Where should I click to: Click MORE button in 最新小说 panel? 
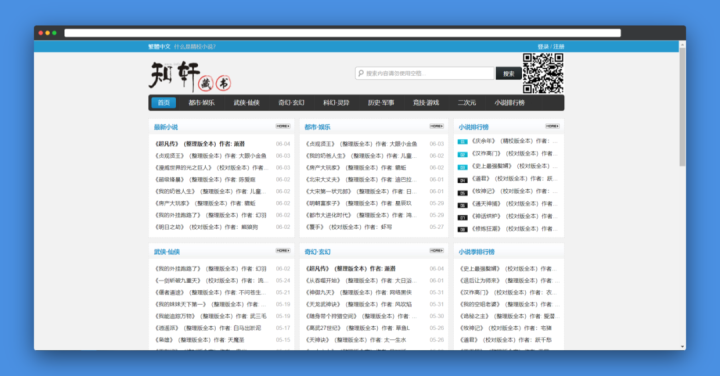(x=283, y=126)
